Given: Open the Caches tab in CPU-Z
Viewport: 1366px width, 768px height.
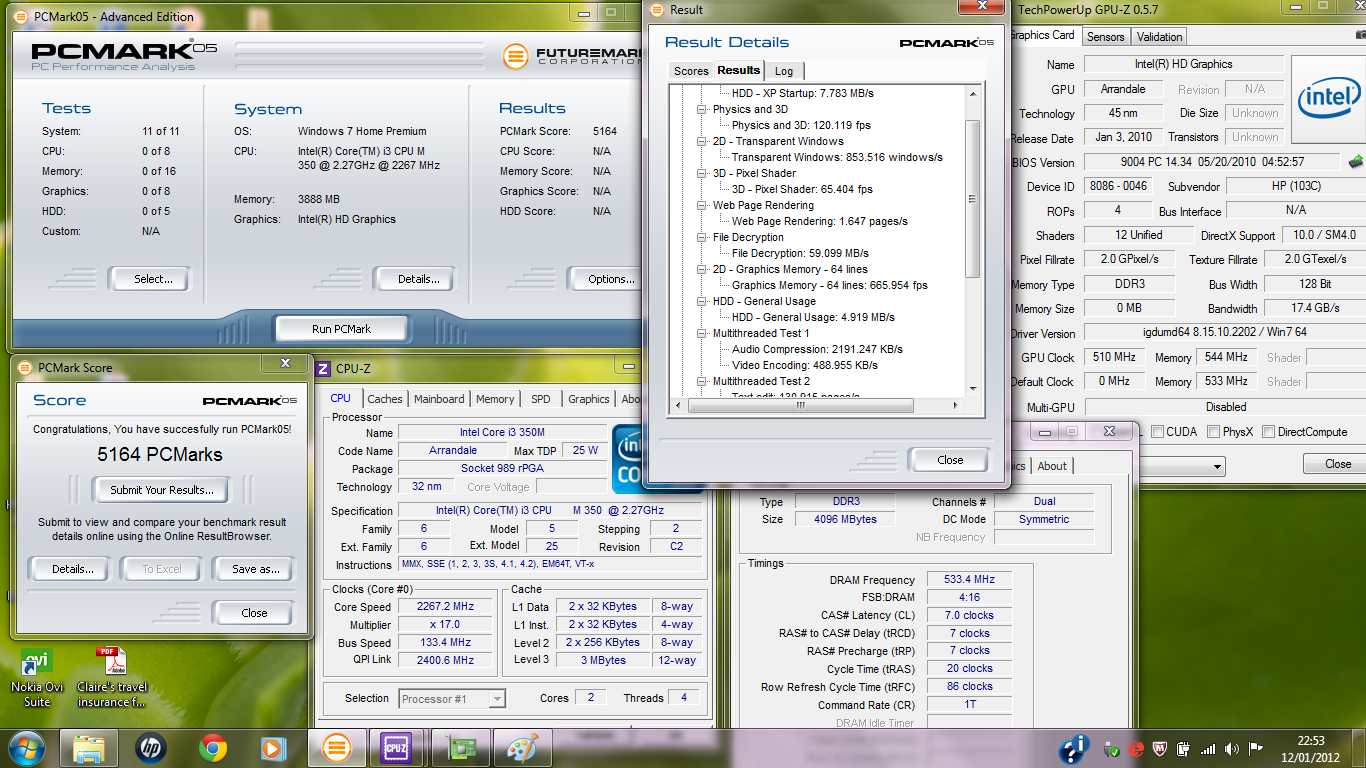Looking at the screenshot, I should click(x=385, y=399).
